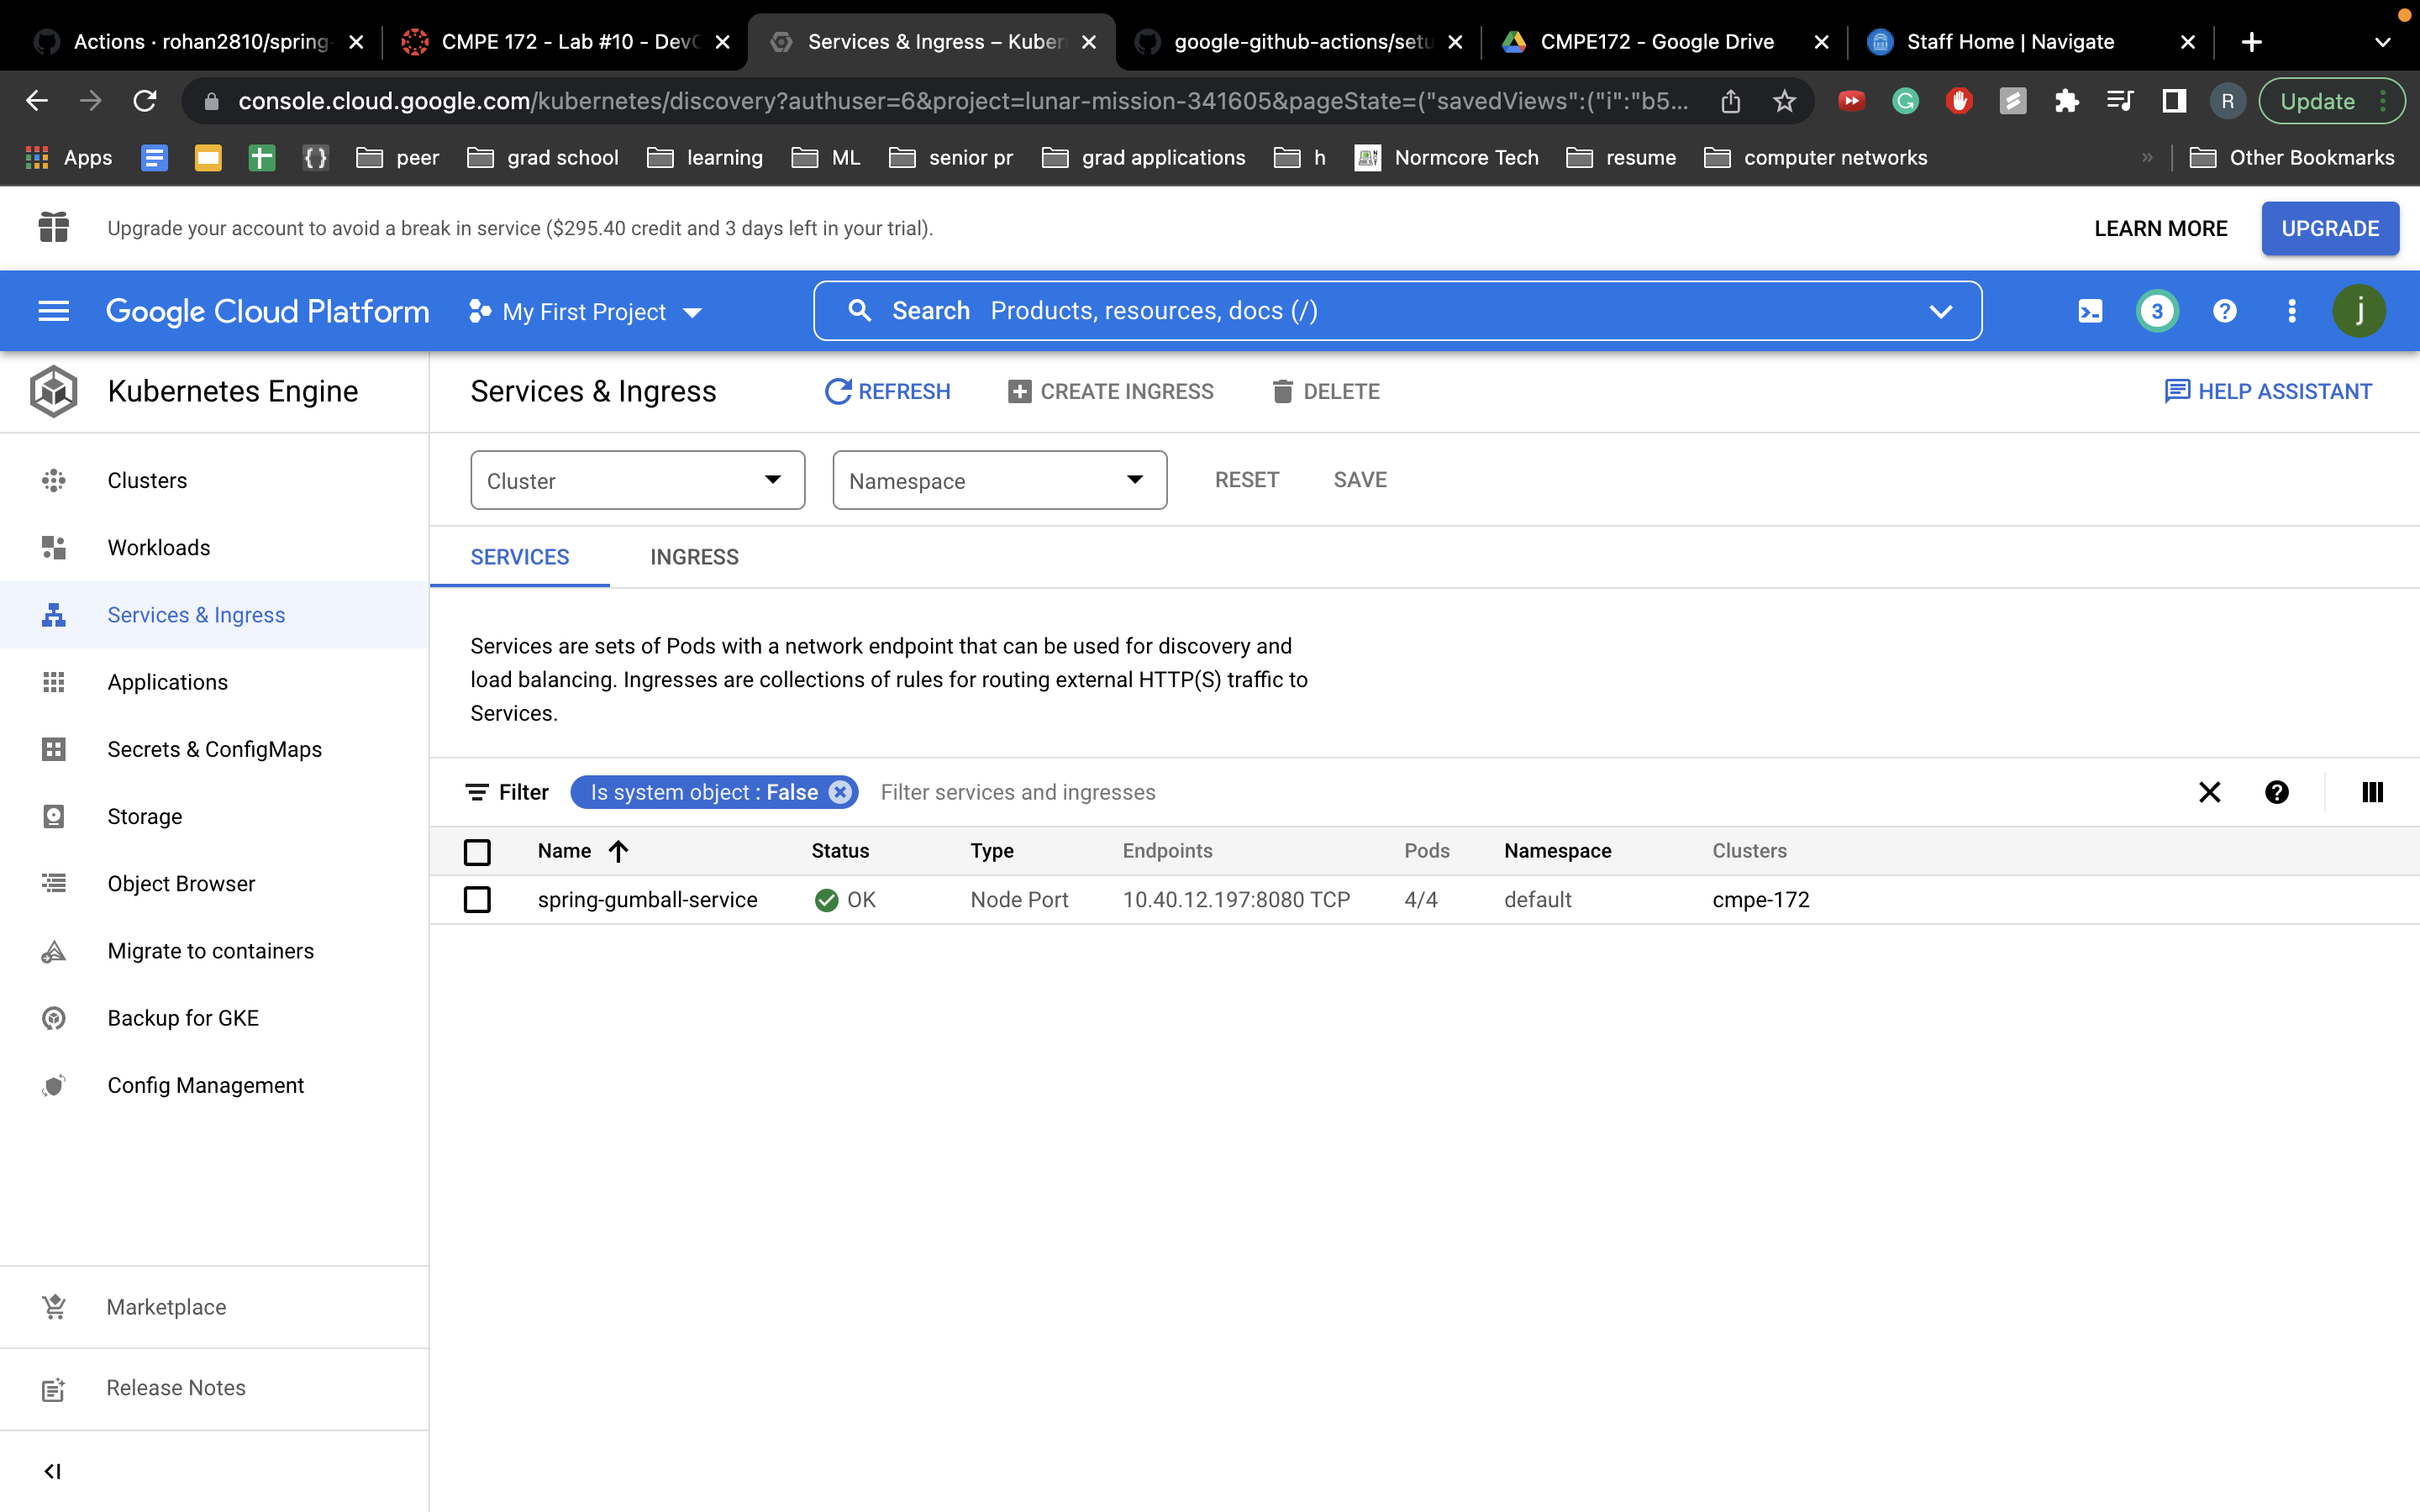Open the spring-gumball-service link

click(x=647, y=899)
